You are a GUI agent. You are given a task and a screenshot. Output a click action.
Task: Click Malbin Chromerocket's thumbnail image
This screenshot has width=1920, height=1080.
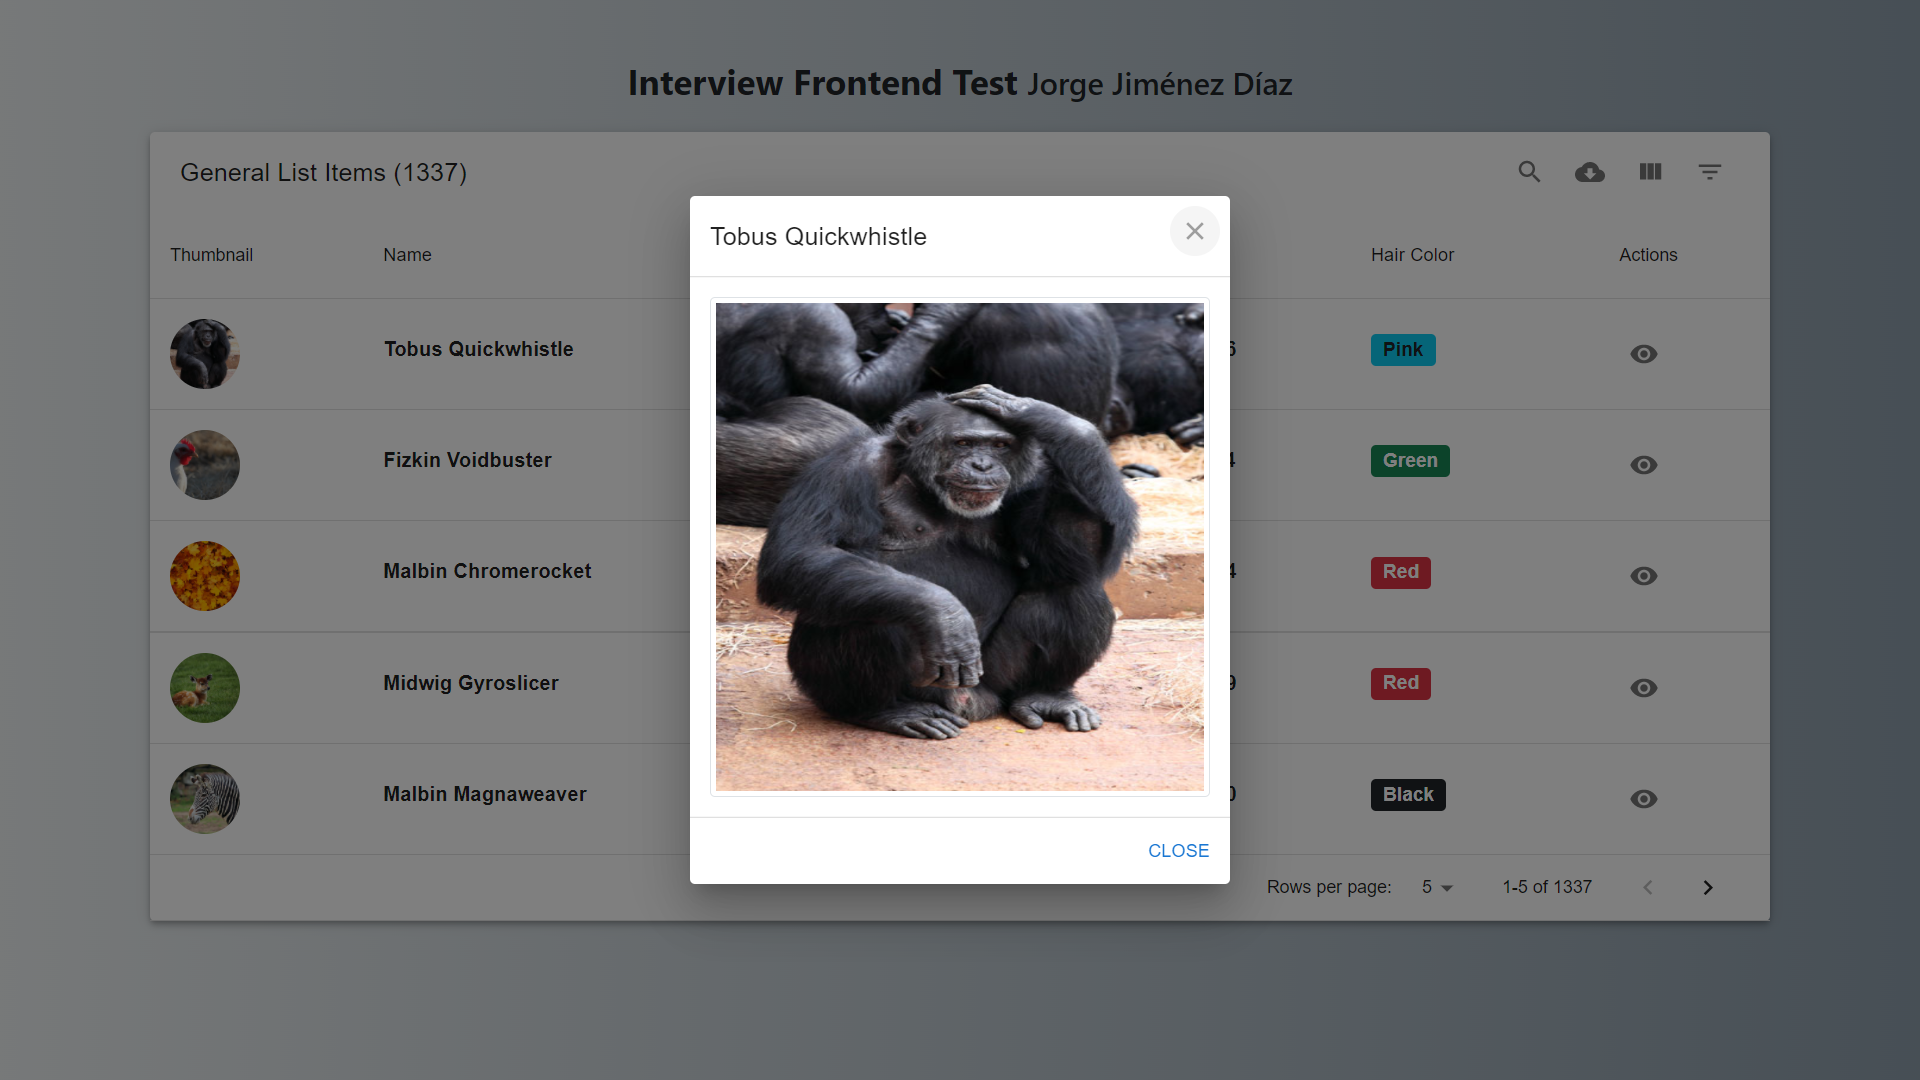pyautogui.click(x=205, y=576)
